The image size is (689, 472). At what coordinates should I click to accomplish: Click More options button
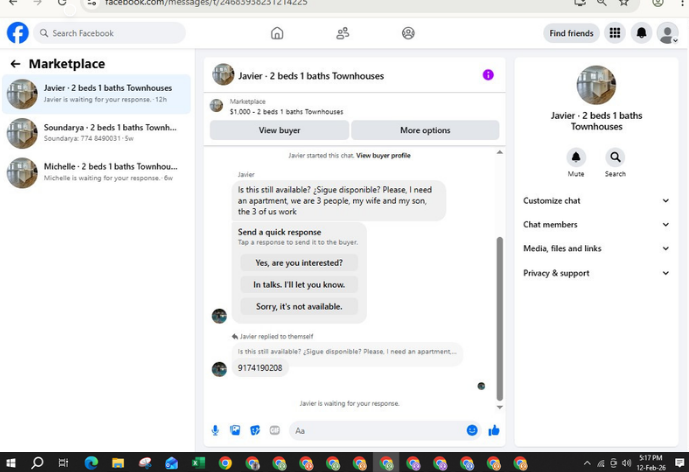click(x=425, y=131)
